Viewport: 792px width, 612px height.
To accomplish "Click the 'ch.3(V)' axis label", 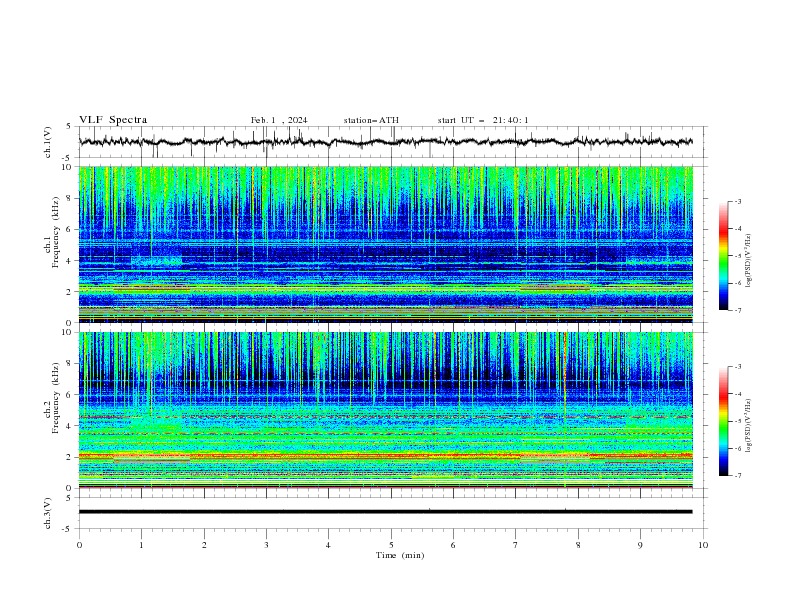I will click(x=48, y=513).
